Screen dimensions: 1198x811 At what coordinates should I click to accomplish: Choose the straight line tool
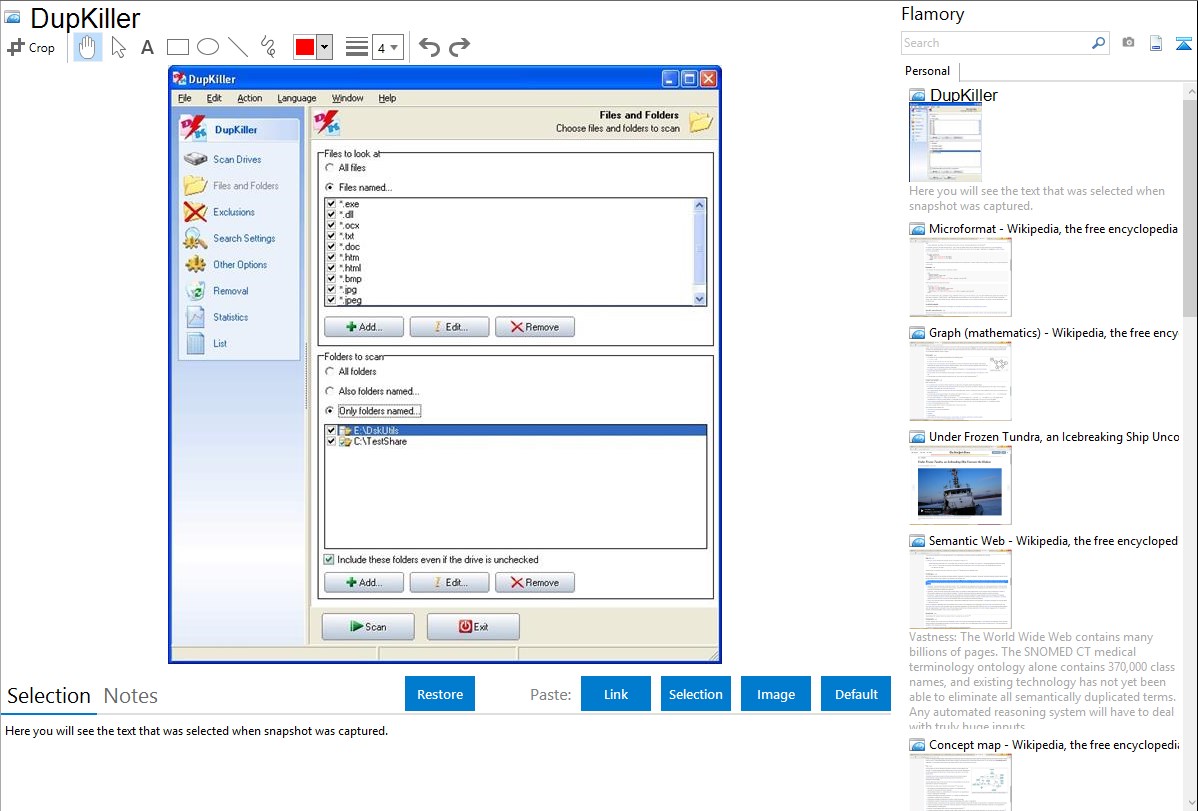[238, 47]
